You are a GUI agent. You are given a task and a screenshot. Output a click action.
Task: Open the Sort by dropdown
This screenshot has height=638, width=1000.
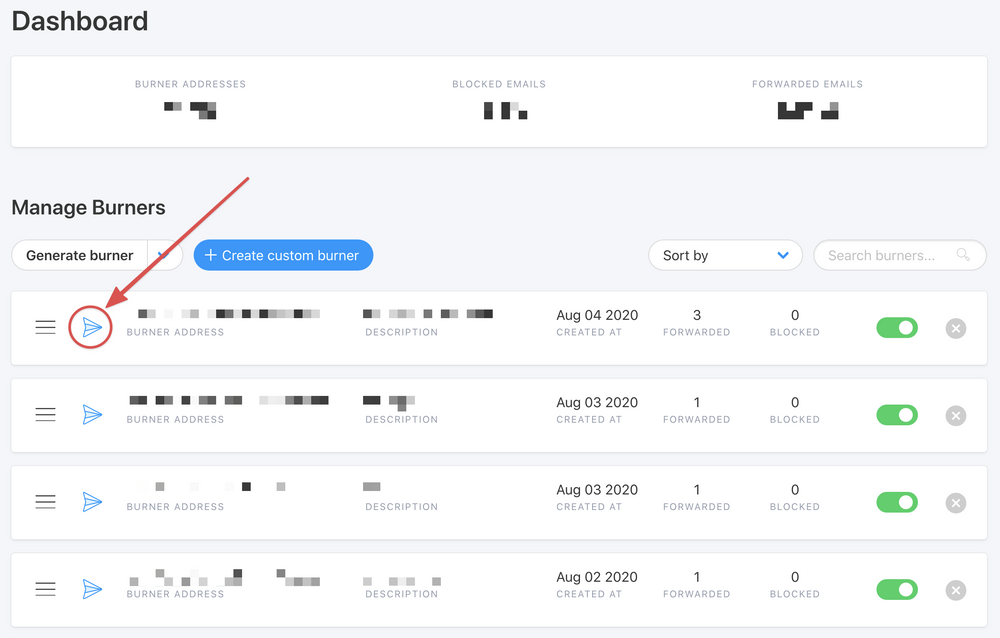point(725,255)
